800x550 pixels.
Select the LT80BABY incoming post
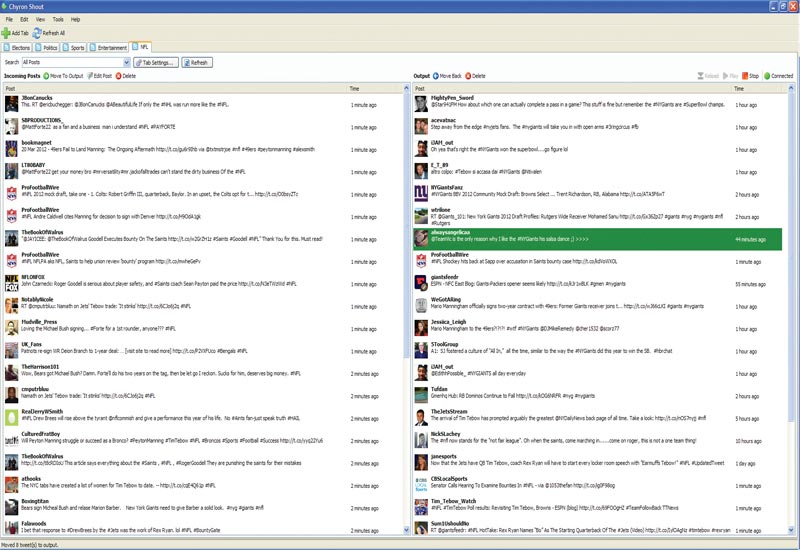point(203,171)
